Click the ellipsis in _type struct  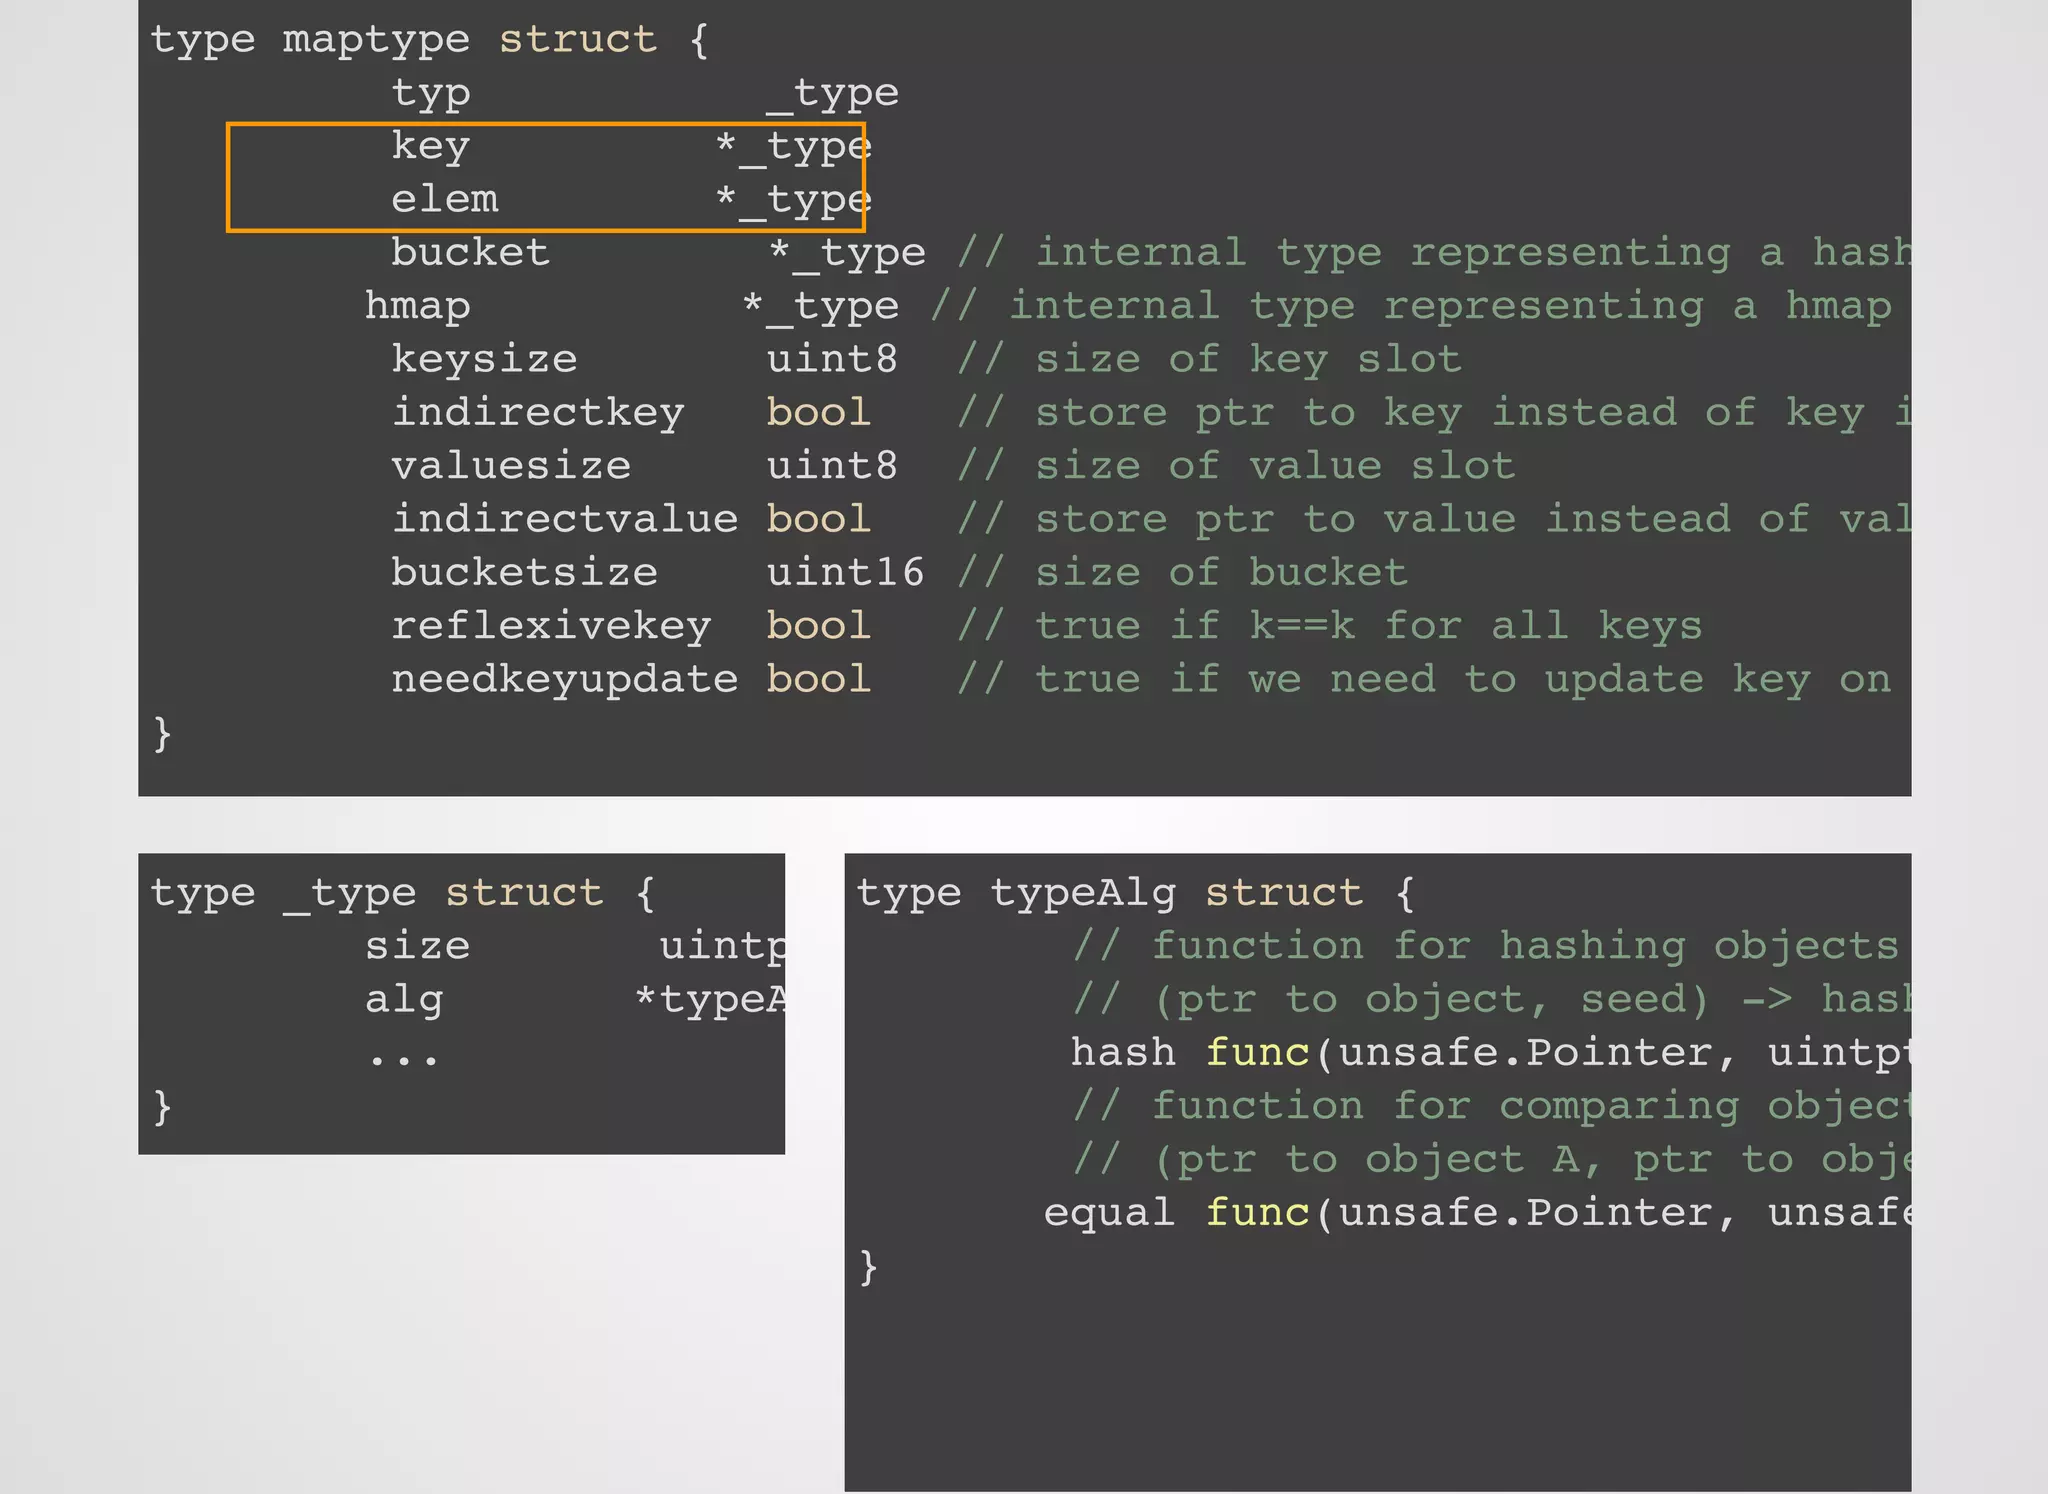pyautogui.click(x=403, y=1056)
